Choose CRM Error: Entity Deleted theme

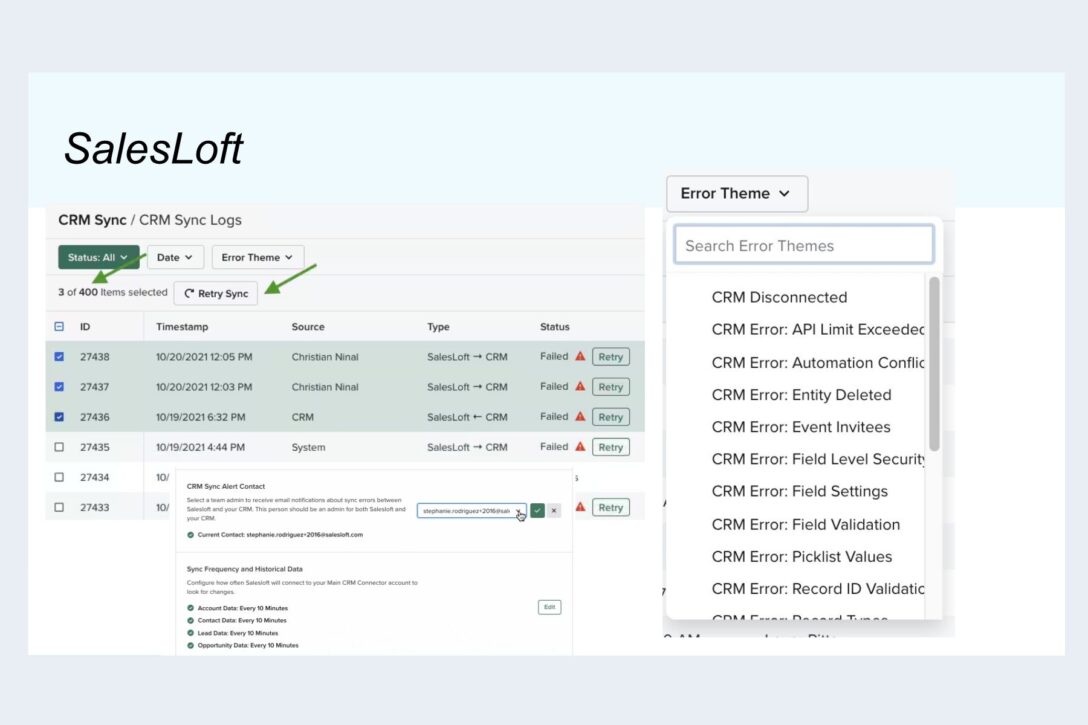[801, 395]
